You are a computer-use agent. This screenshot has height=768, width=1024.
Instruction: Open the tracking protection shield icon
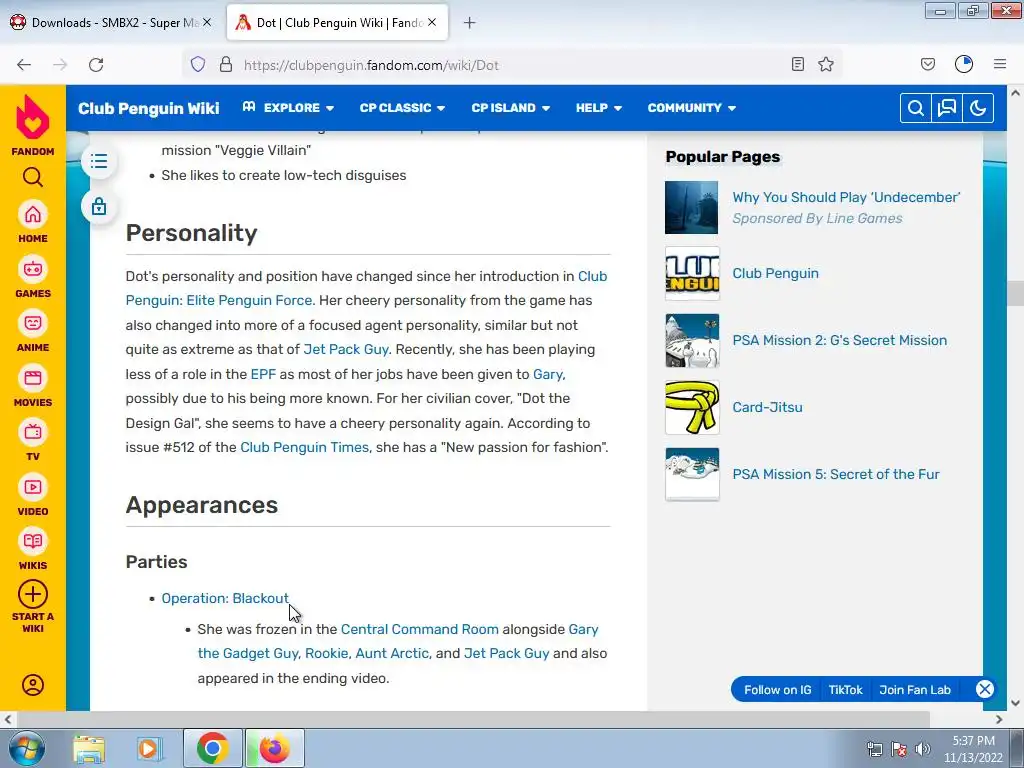pyautogui.click(x=198, y=65)
